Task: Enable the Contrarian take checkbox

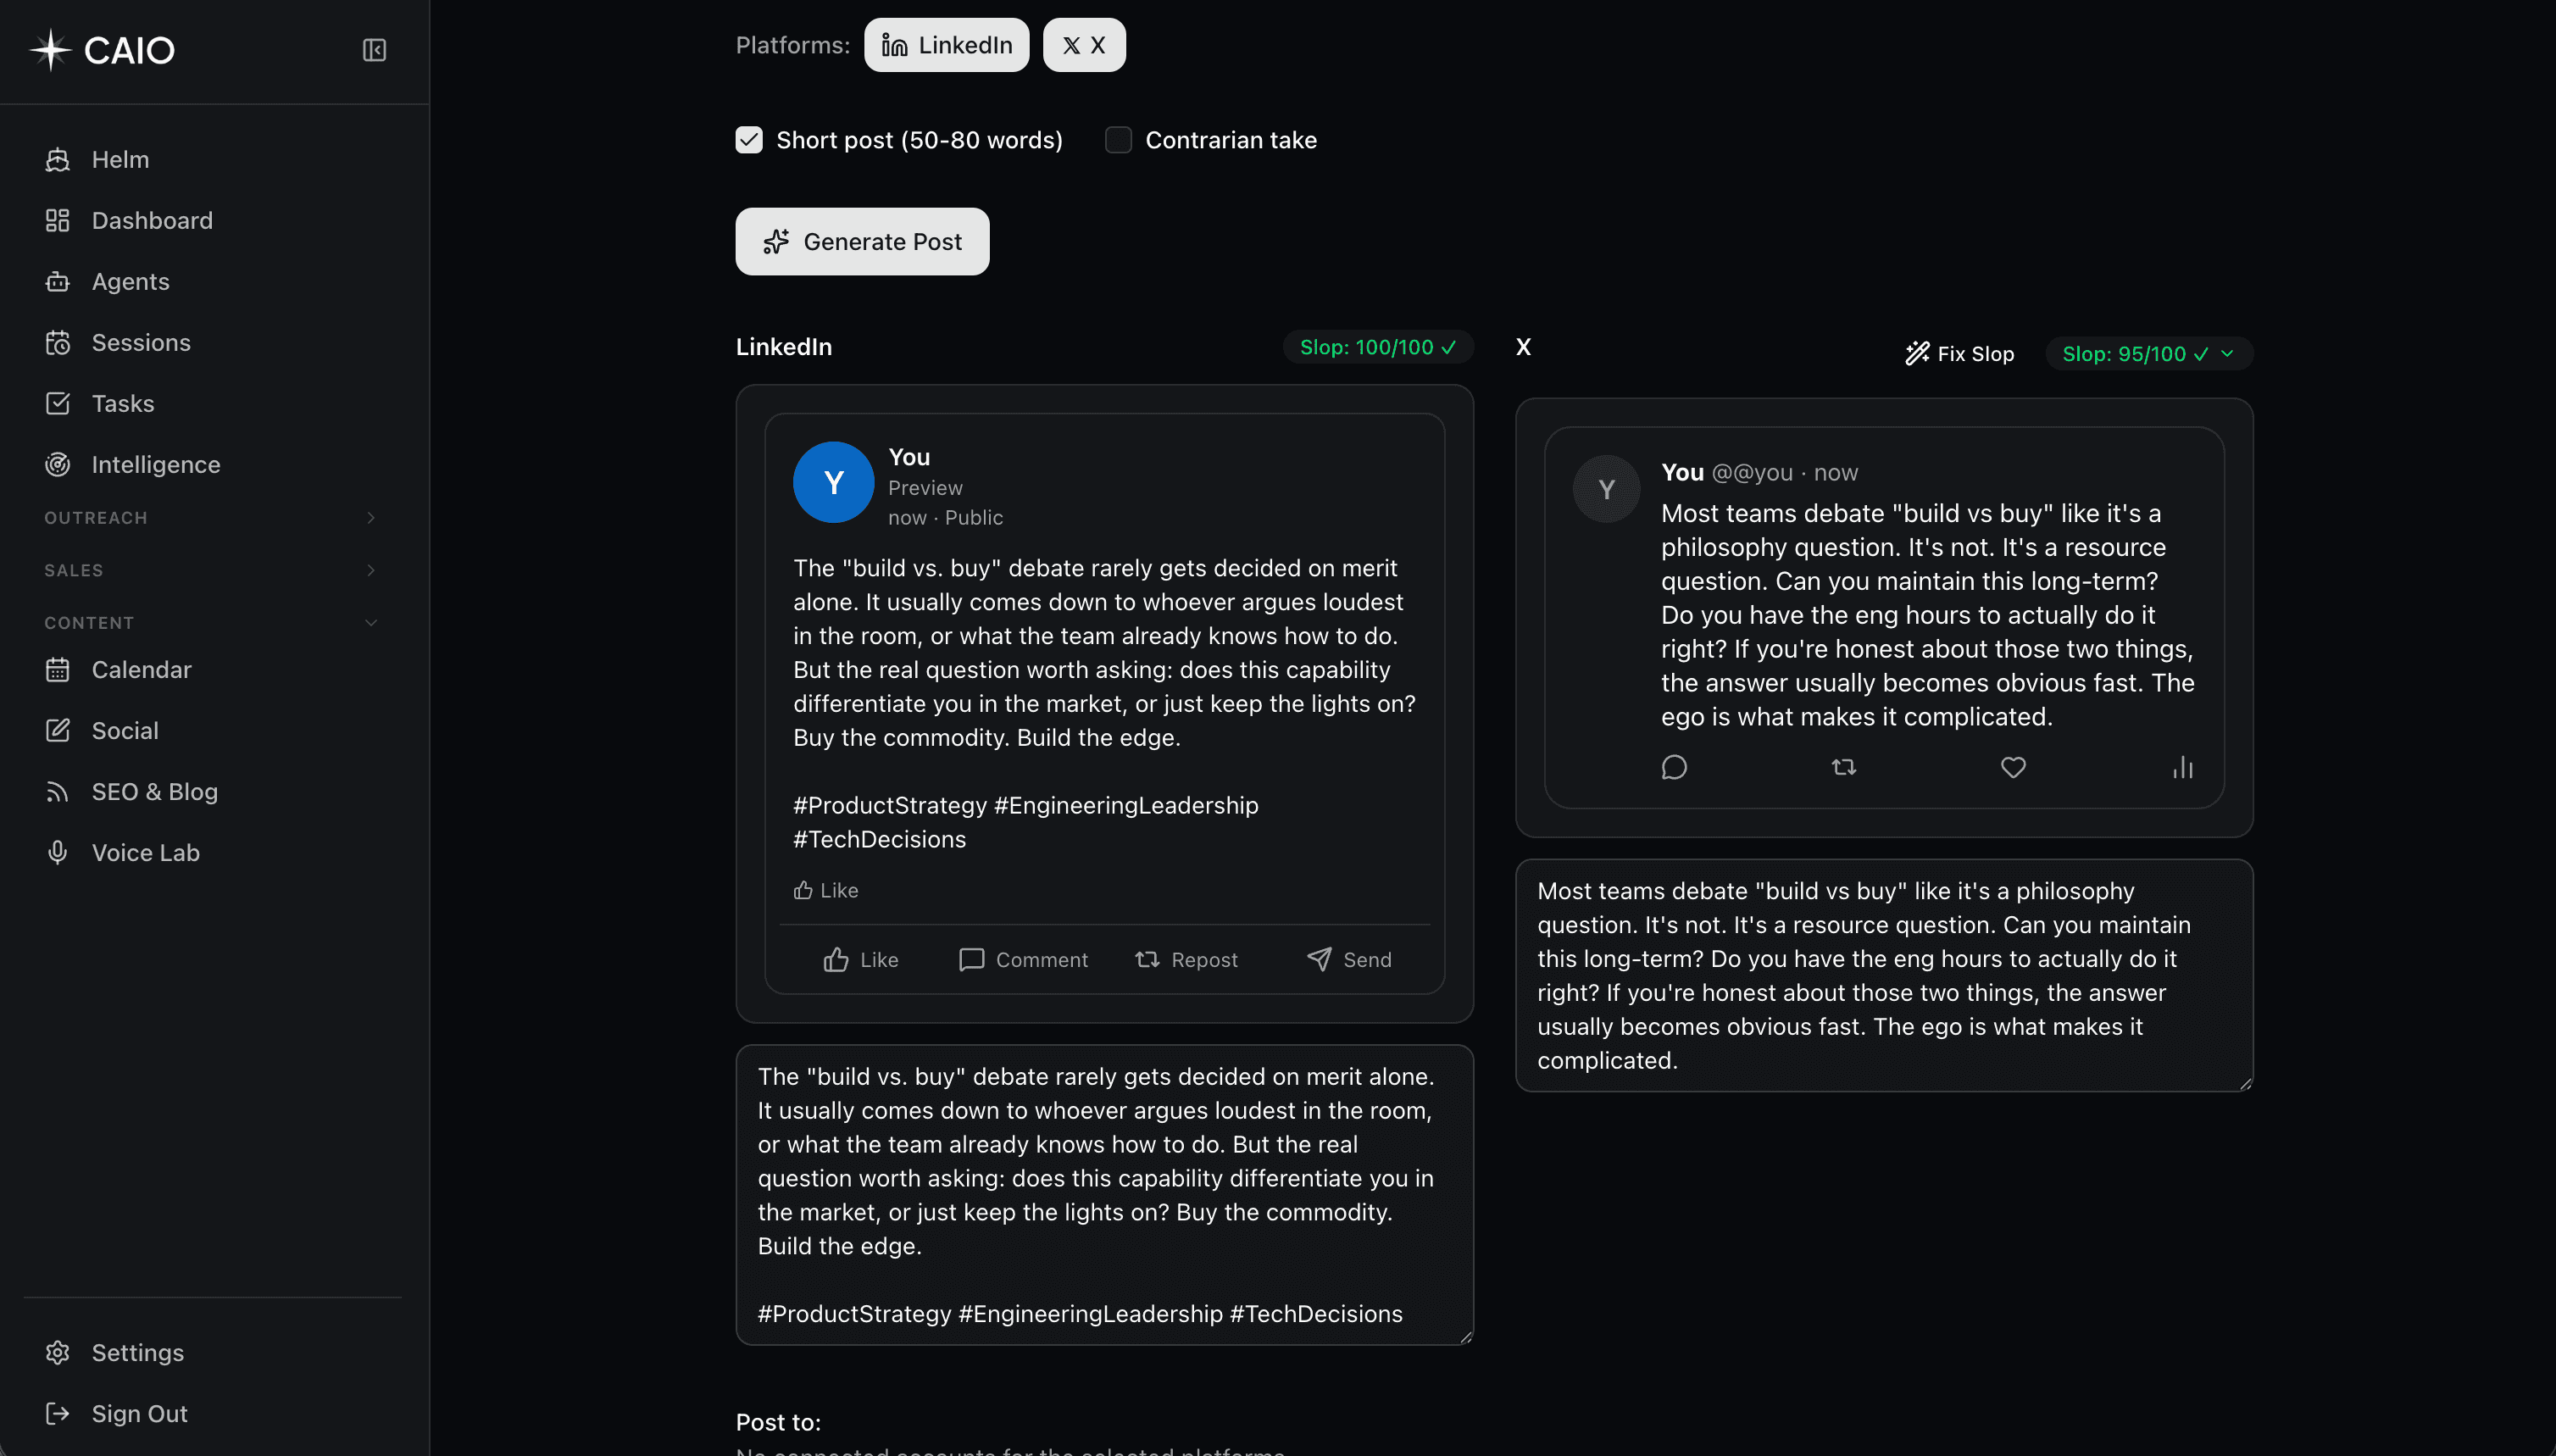Action: click(1117, 140)
